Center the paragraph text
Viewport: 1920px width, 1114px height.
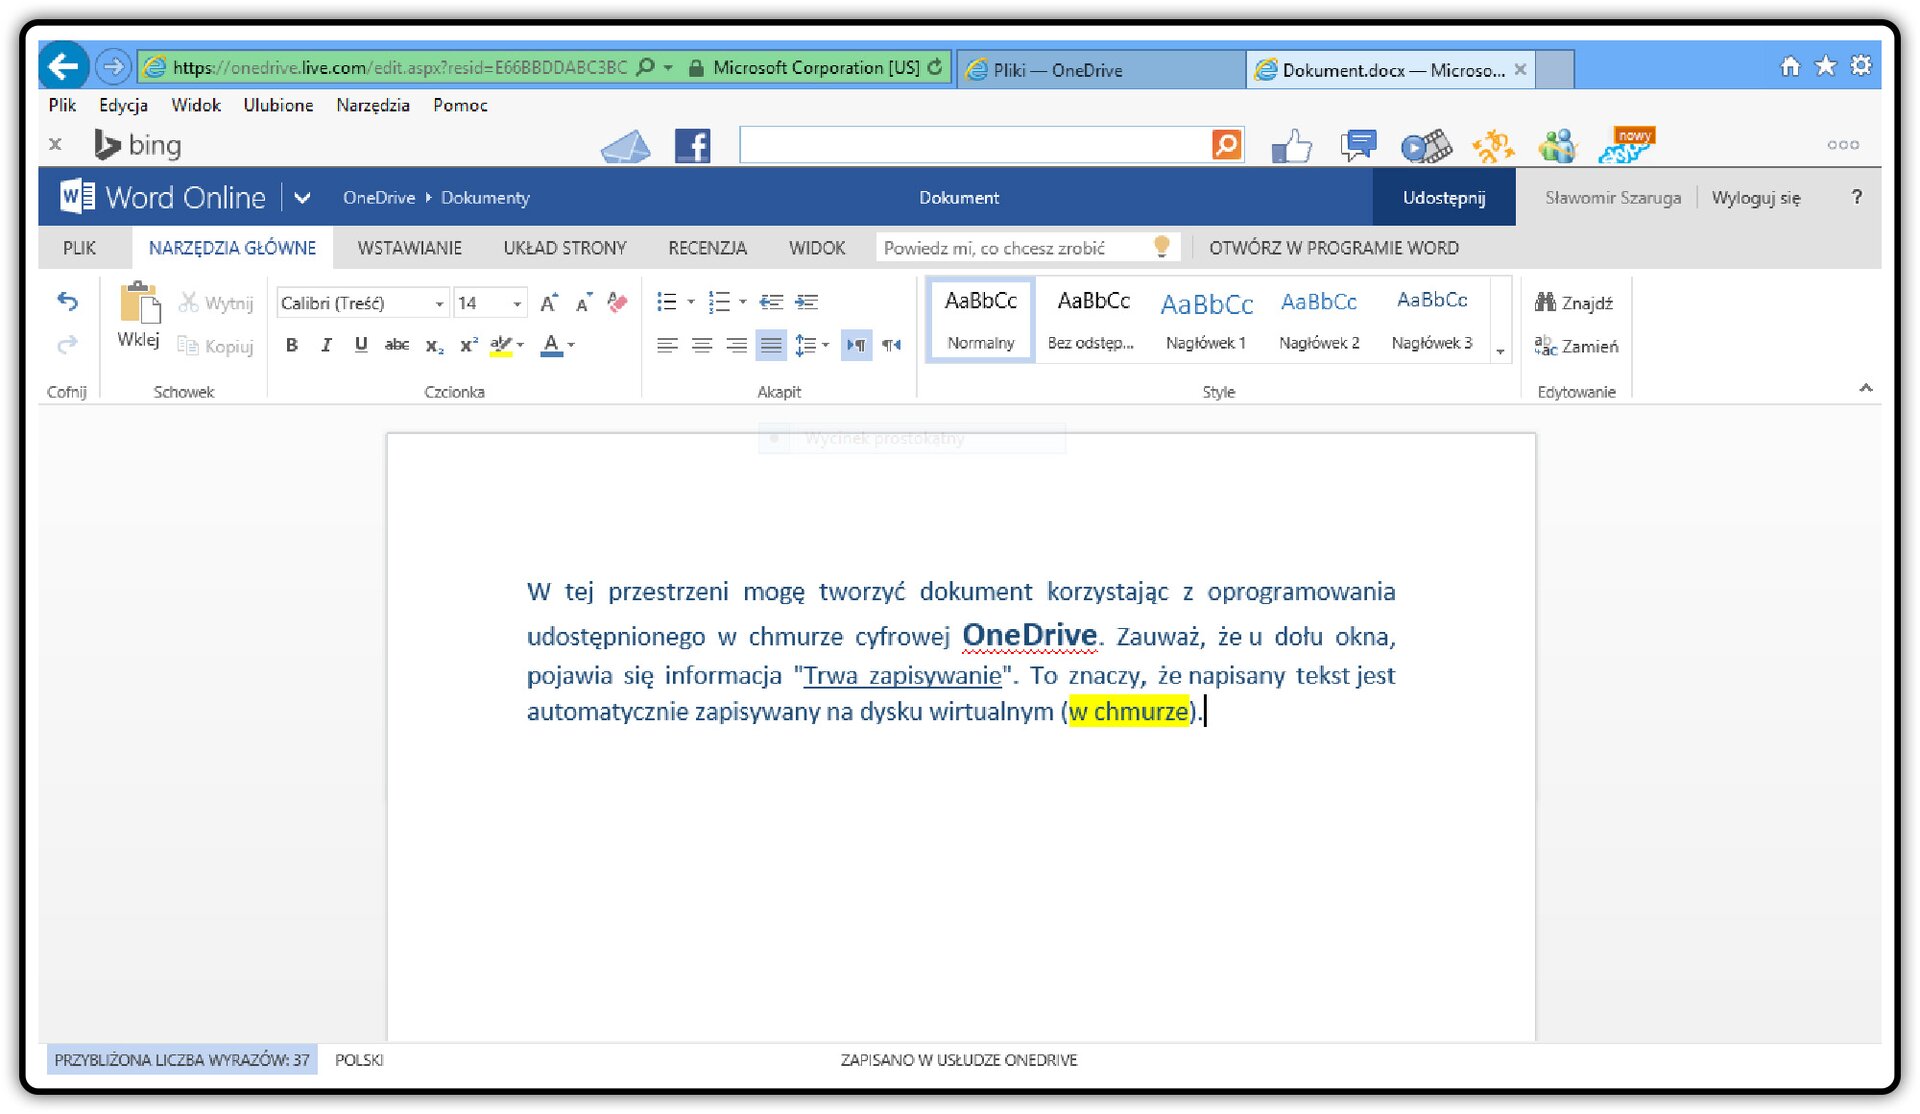tap(702, 346)
